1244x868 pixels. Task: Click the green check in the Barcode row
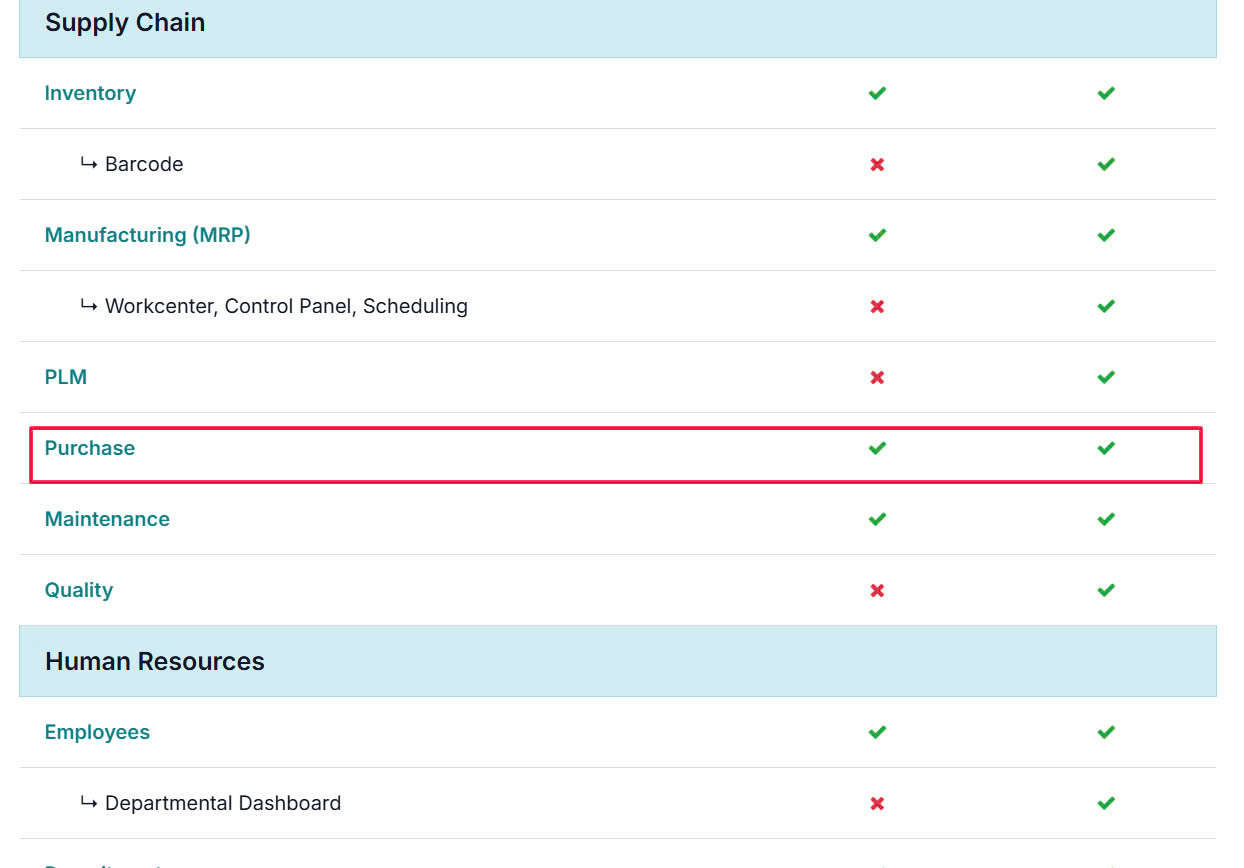tap(1106, 164)
